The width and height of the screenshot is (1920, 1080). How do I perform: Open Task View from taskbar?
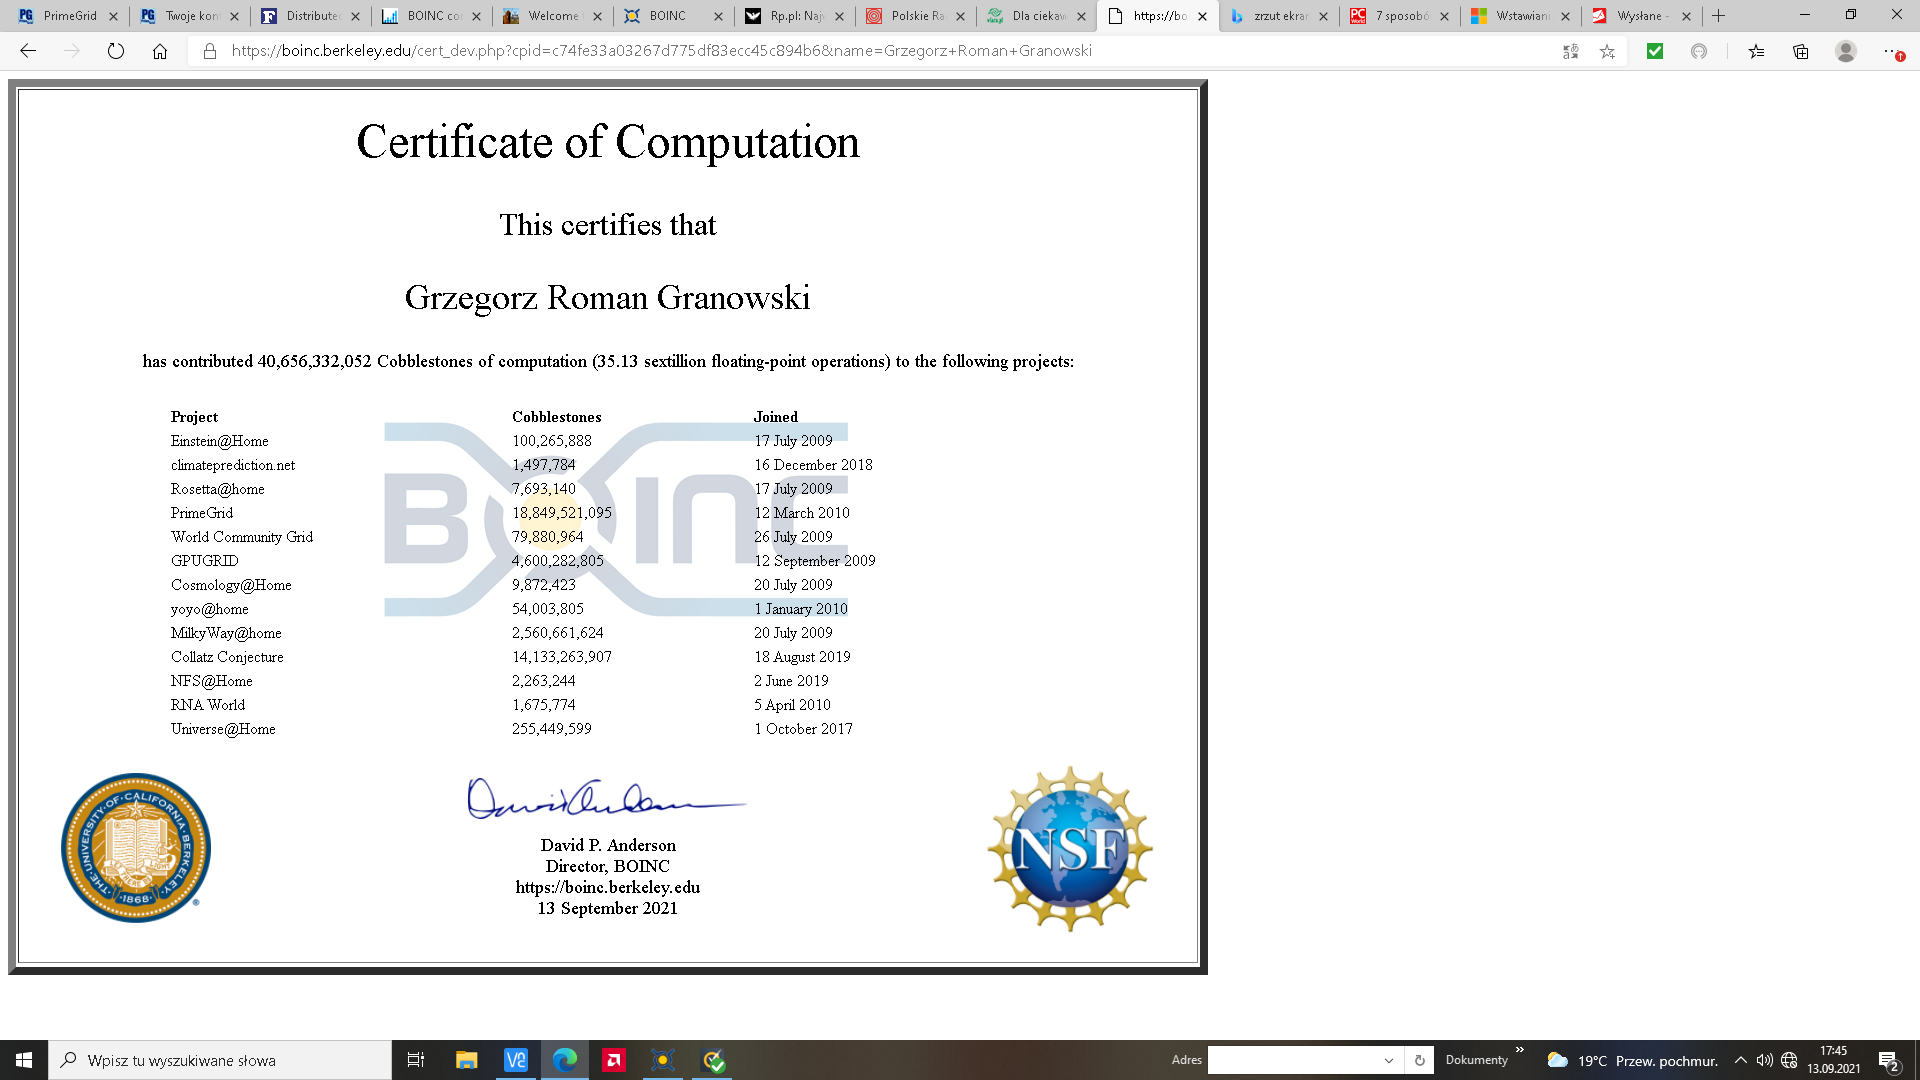pos(416,1060)
